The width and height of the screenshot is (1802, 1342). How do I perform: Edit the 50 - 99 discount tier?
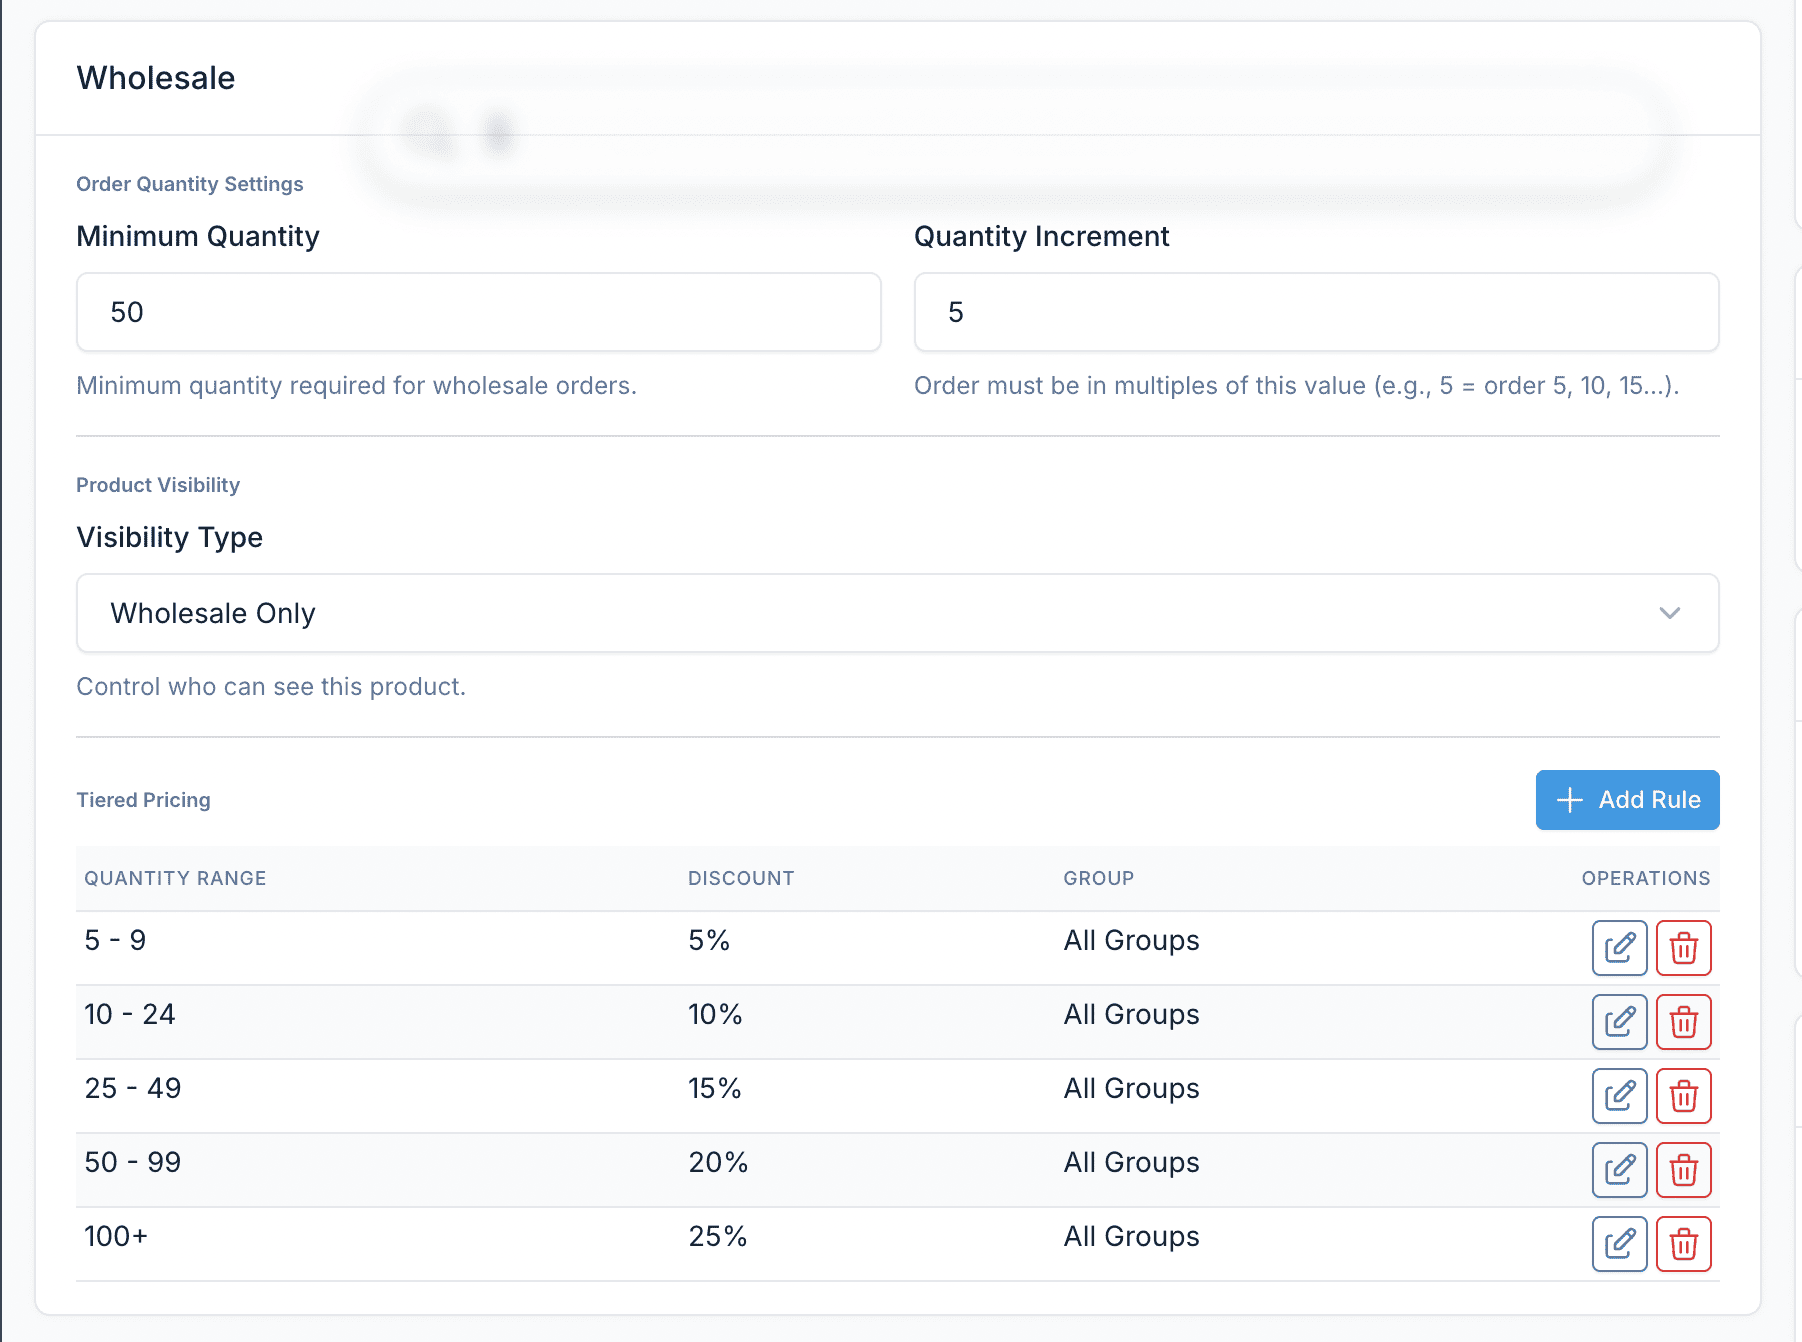point(1619,1169)
